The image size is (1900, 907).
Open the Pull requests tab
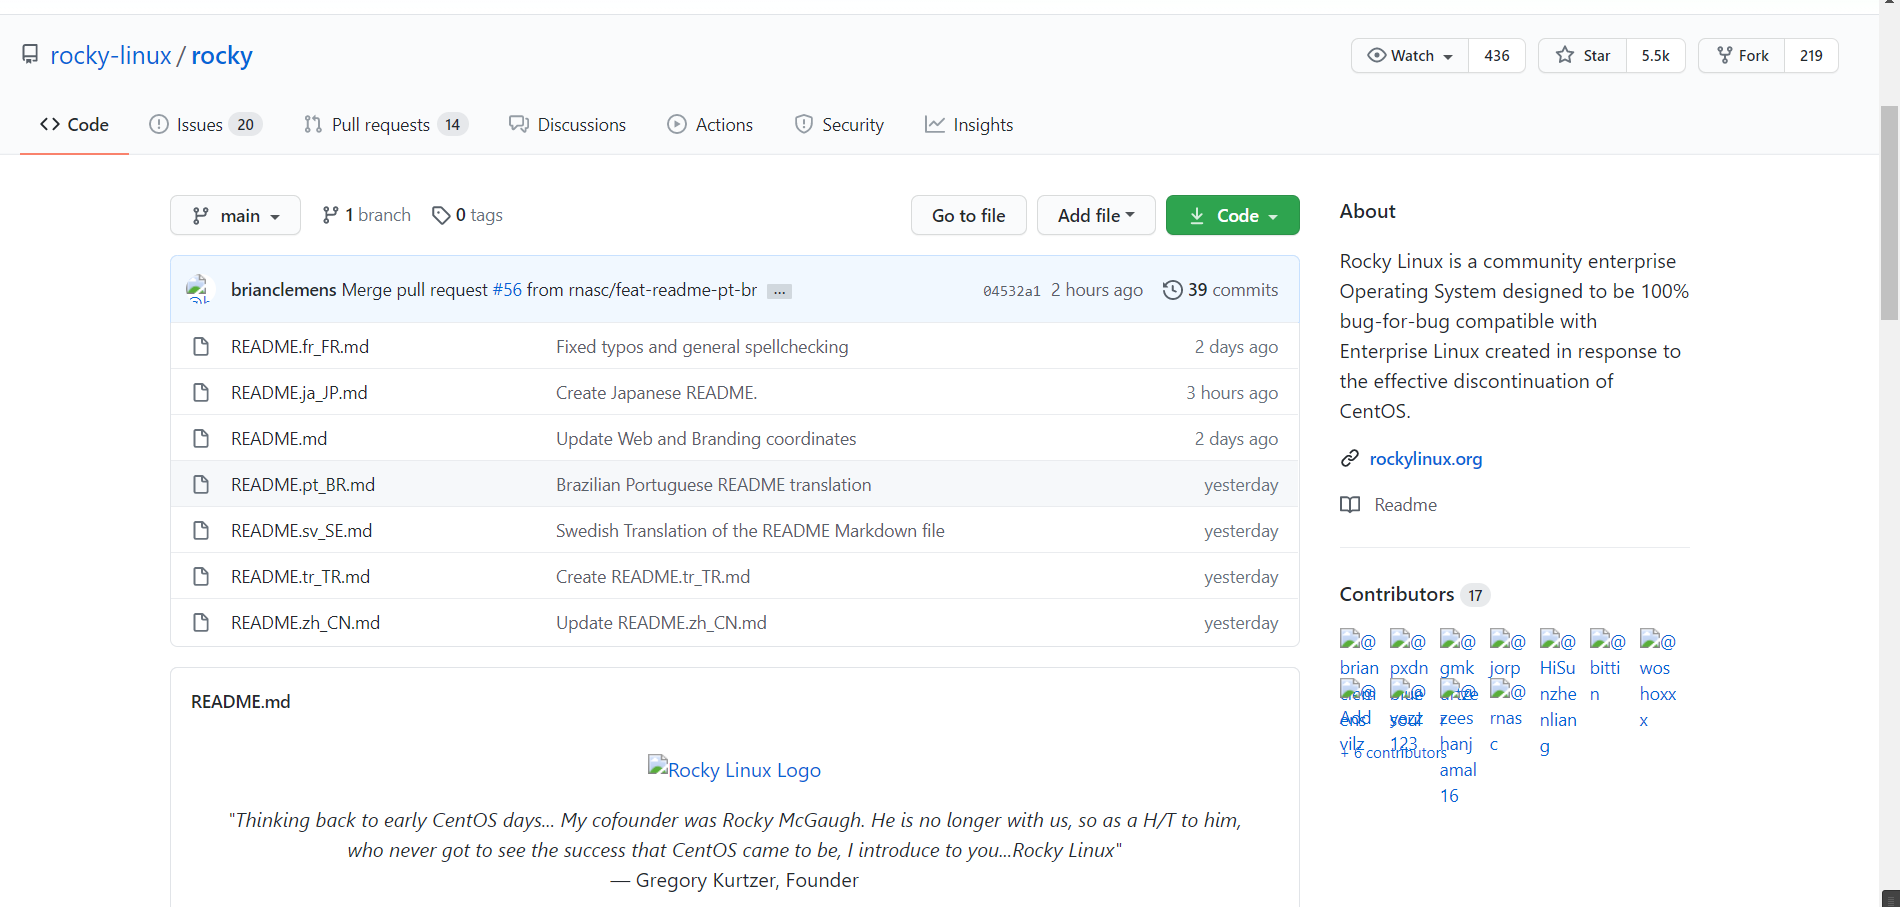coord(386,125)
